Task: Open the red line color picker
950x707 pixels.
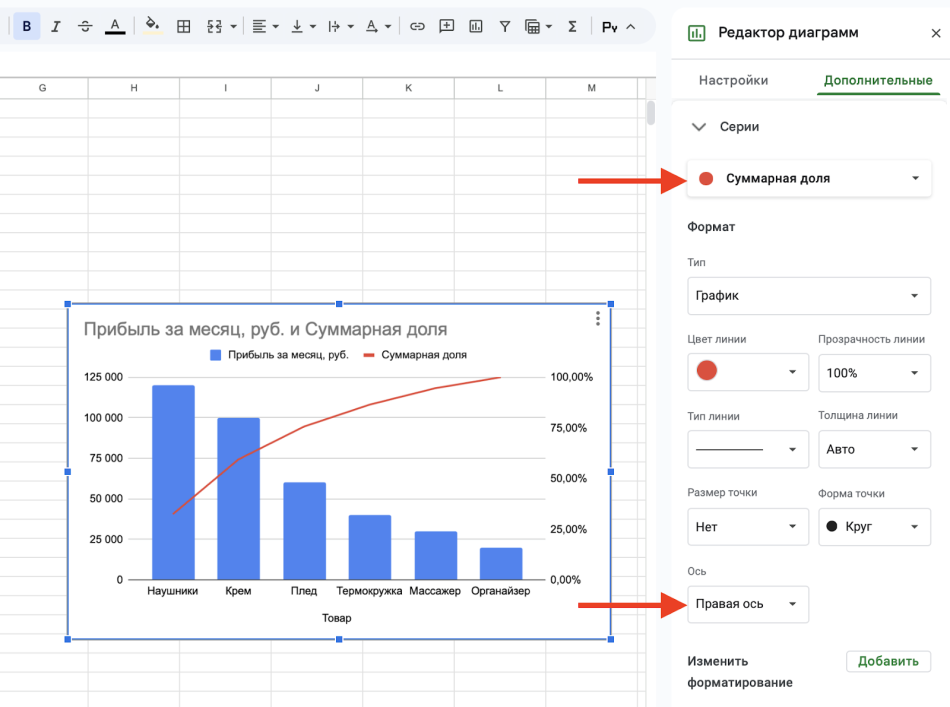Action: 748,372
